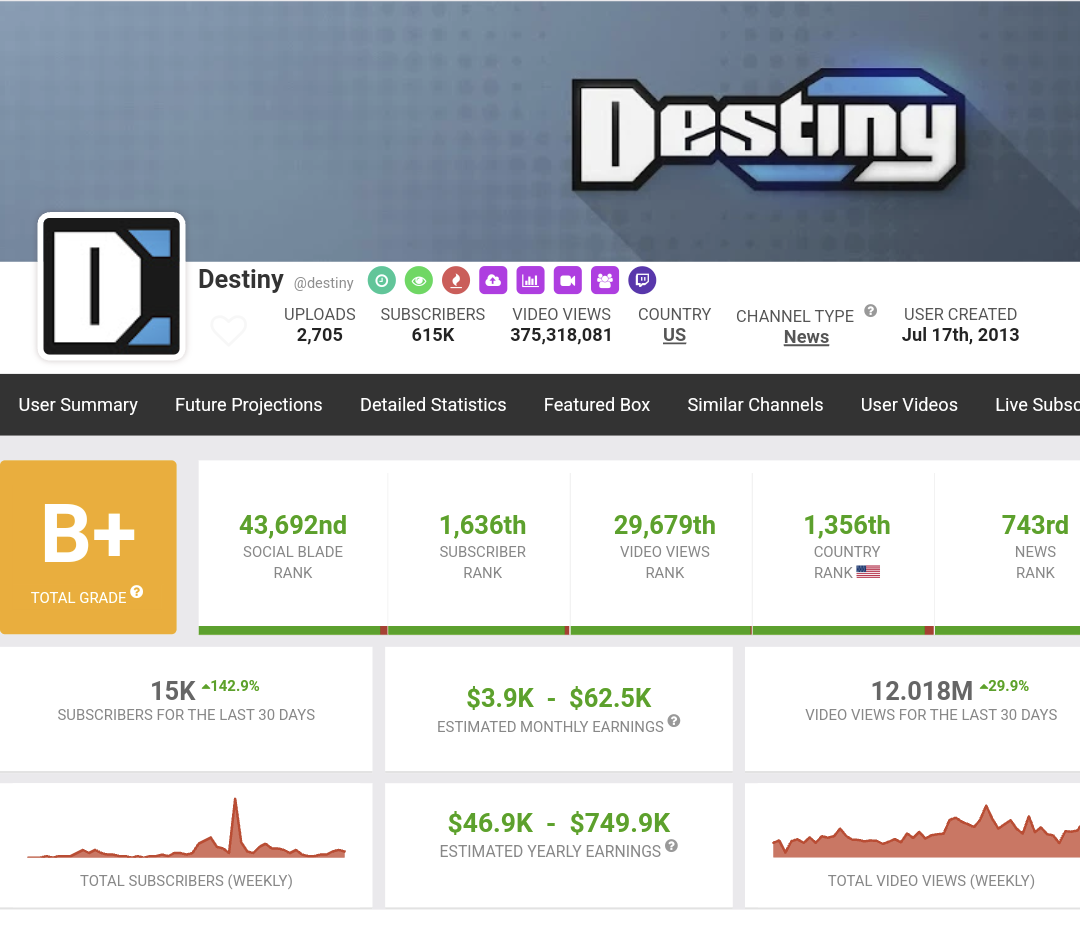Click the "UPLOADS" stat label

[320, 314]
